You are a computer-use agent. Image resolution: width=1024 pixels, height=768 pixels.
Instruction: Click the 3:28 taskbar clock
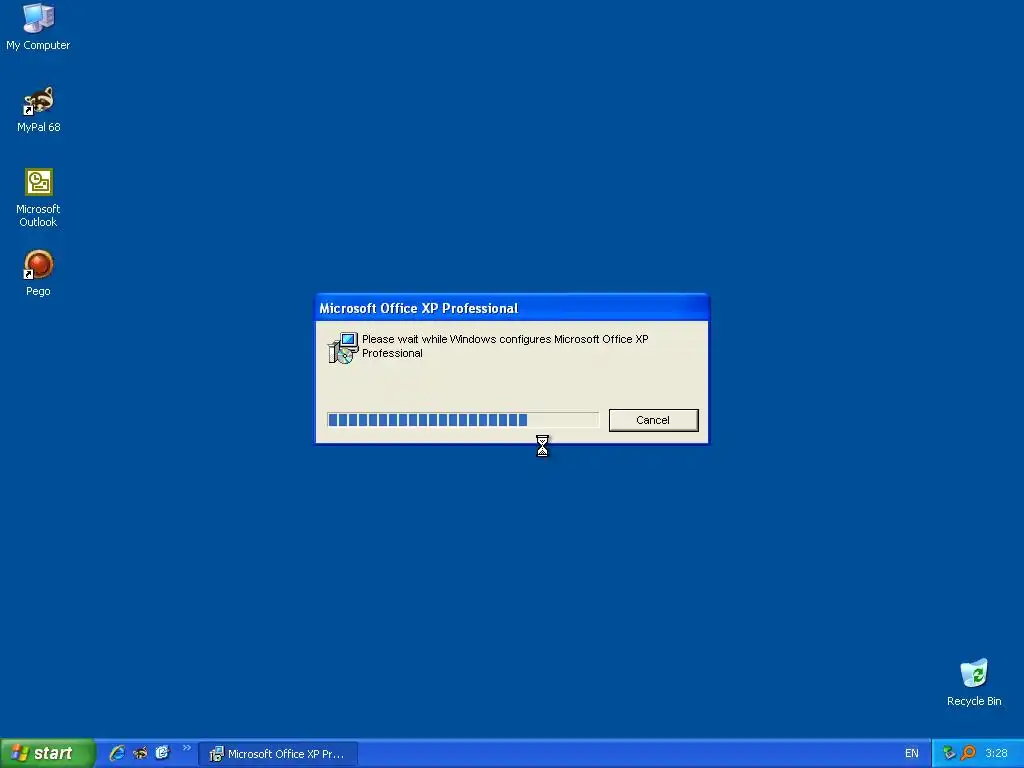[996, 754]
